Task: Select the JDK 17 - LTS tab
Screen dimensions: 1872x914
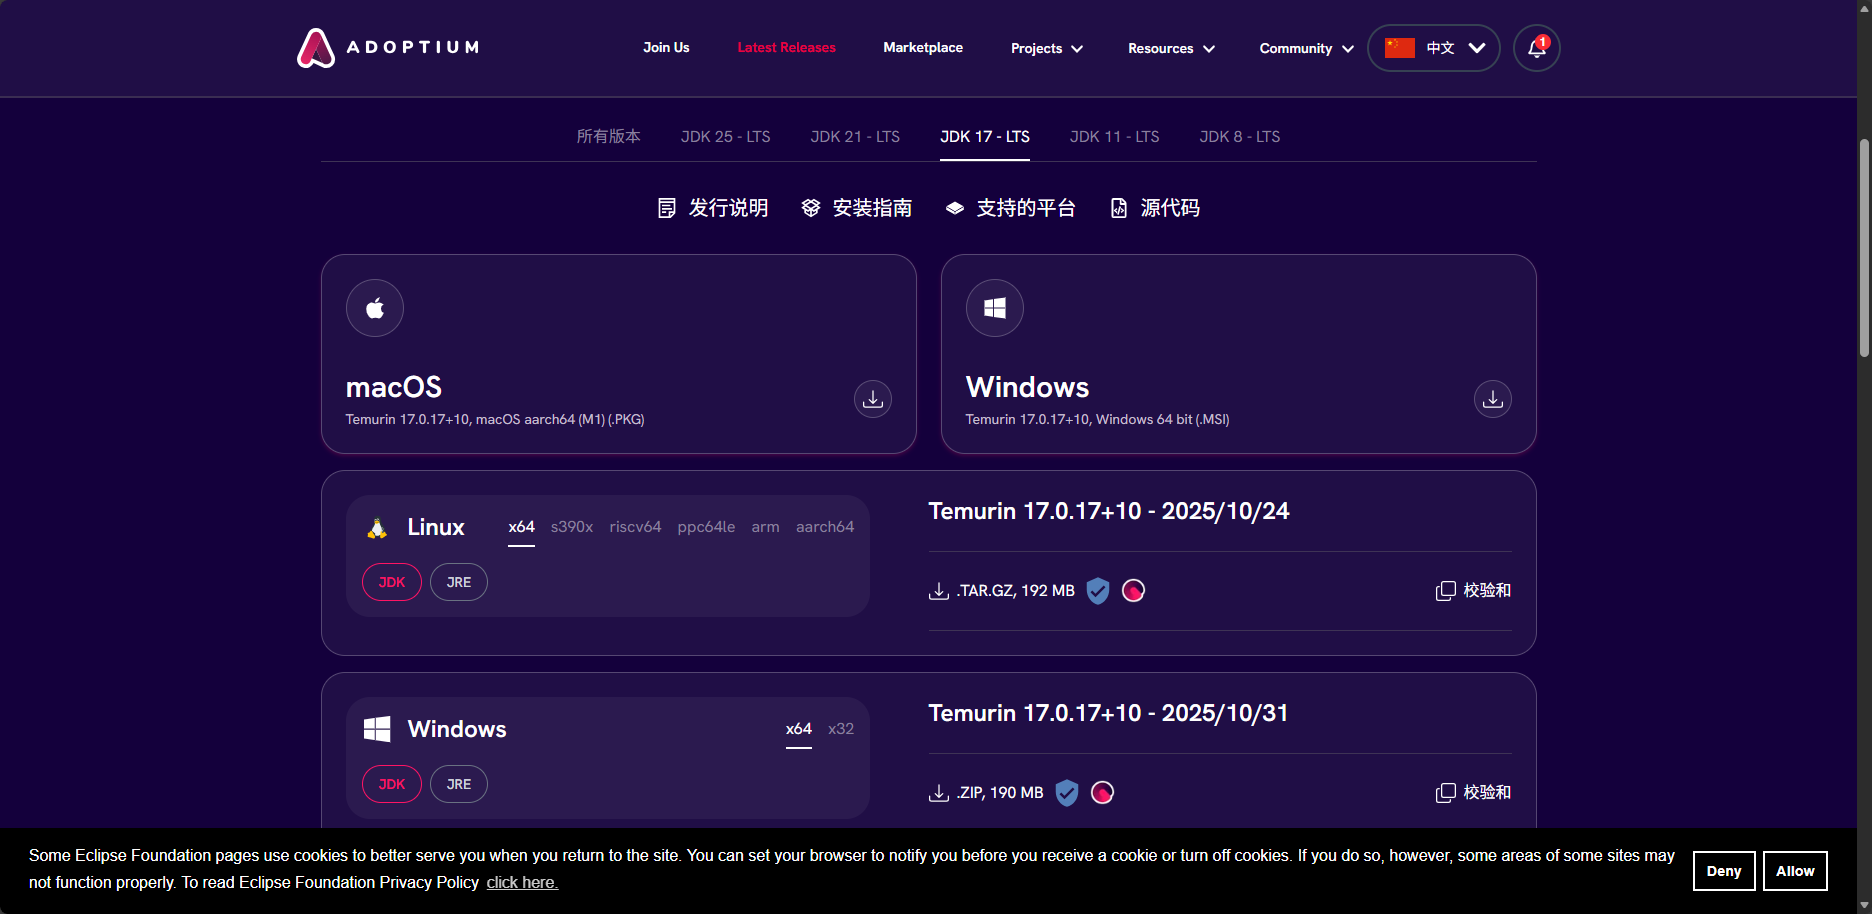Action: 985,136
